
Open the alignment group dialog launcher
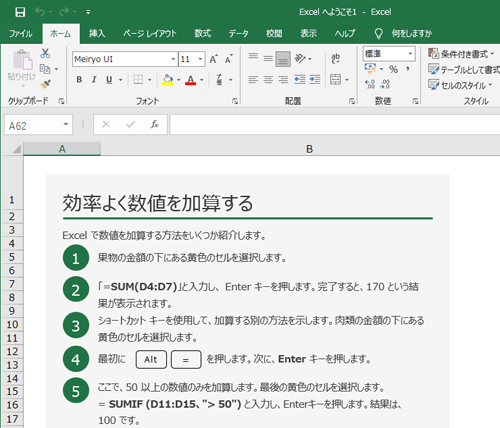pyautogui.click(x=352, y=101)
